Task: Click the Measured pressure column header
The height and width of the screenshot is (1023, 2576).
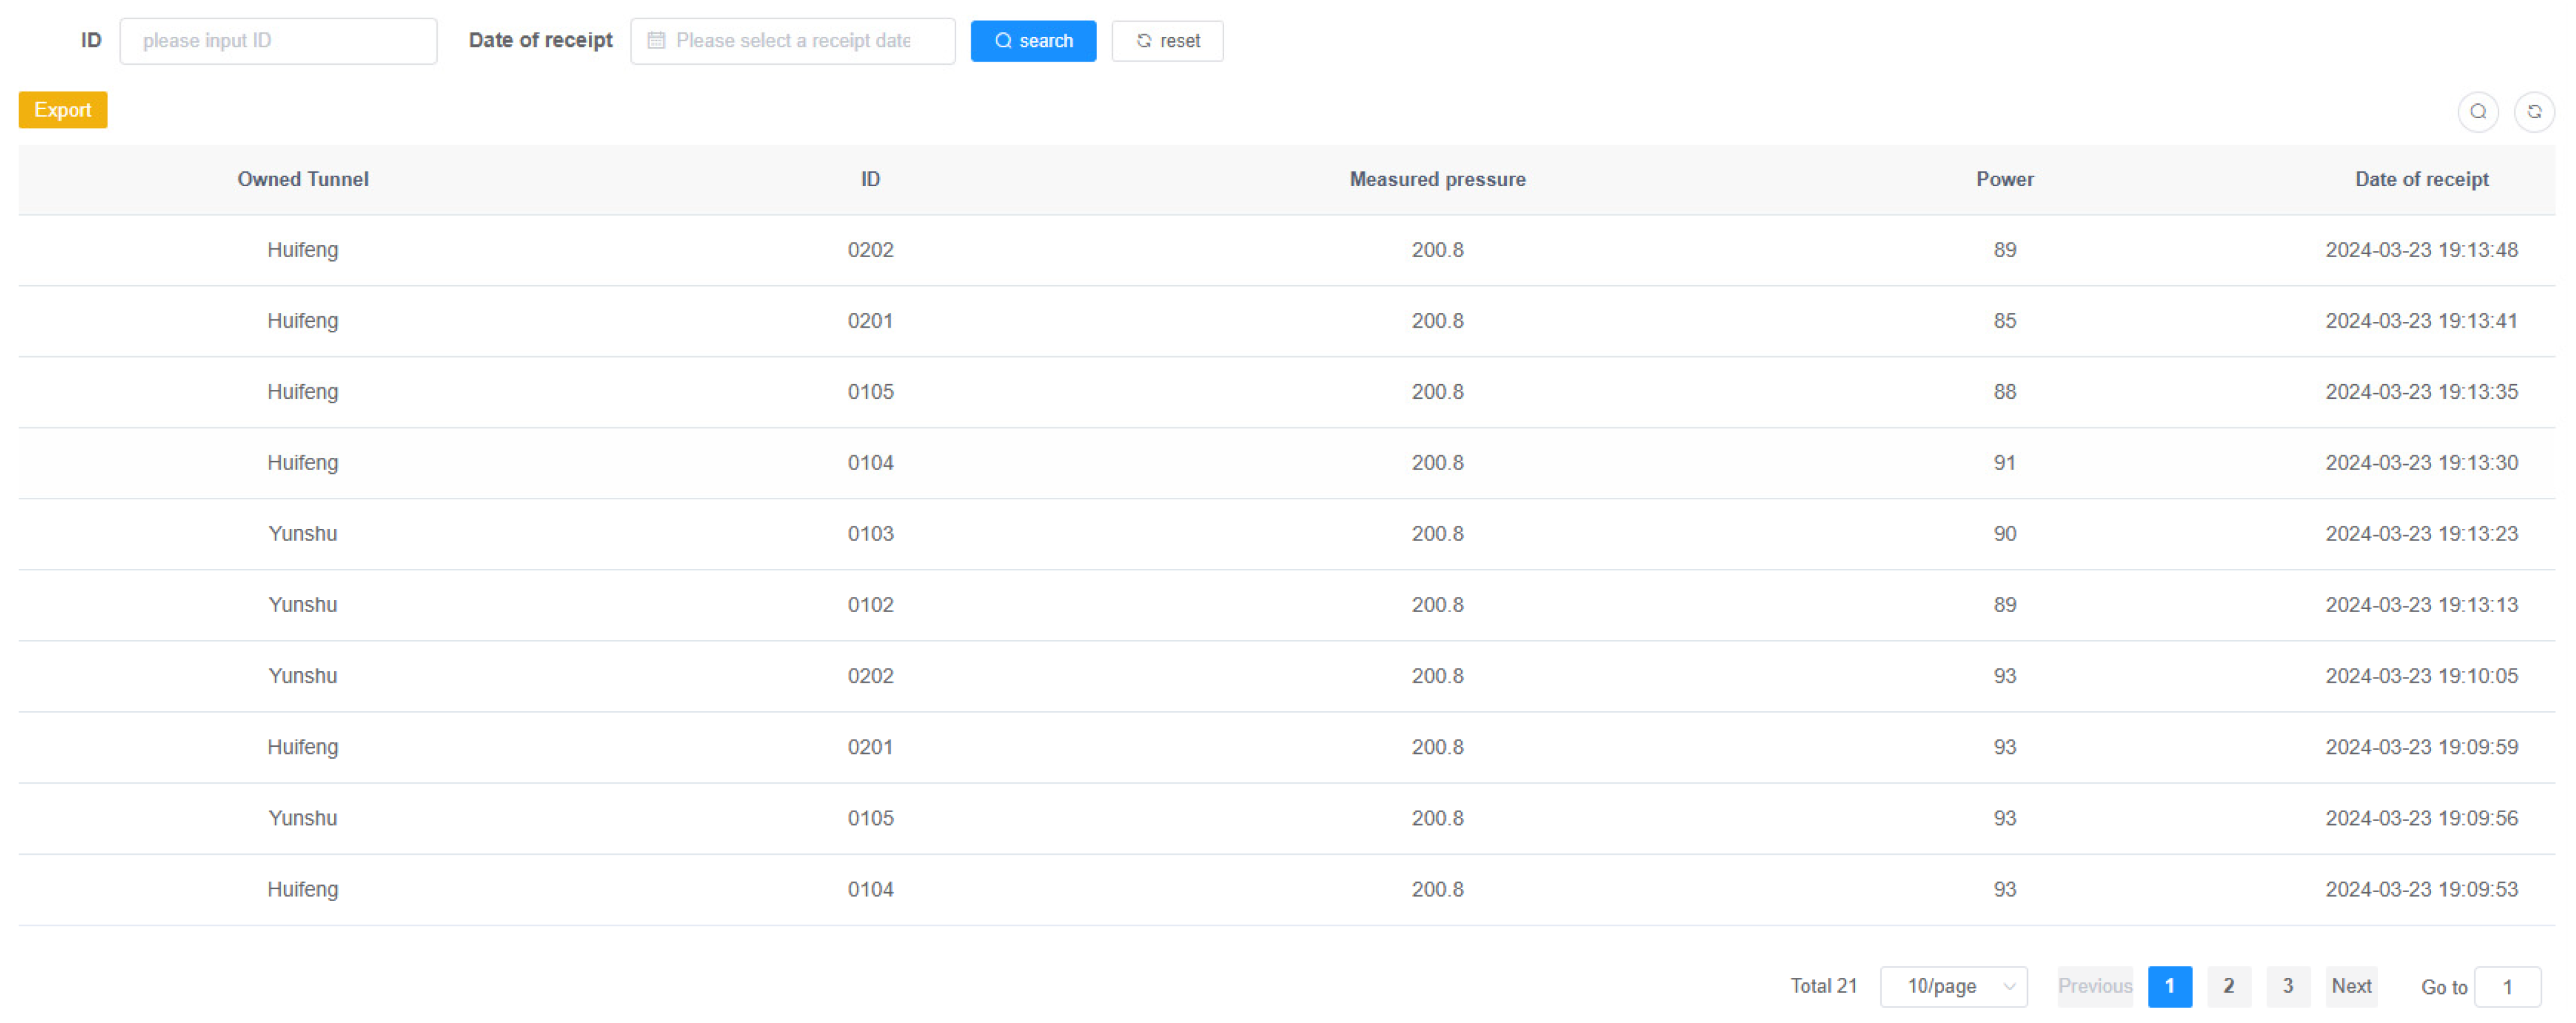Action: pyautogui.click(x=1436, y=179)
